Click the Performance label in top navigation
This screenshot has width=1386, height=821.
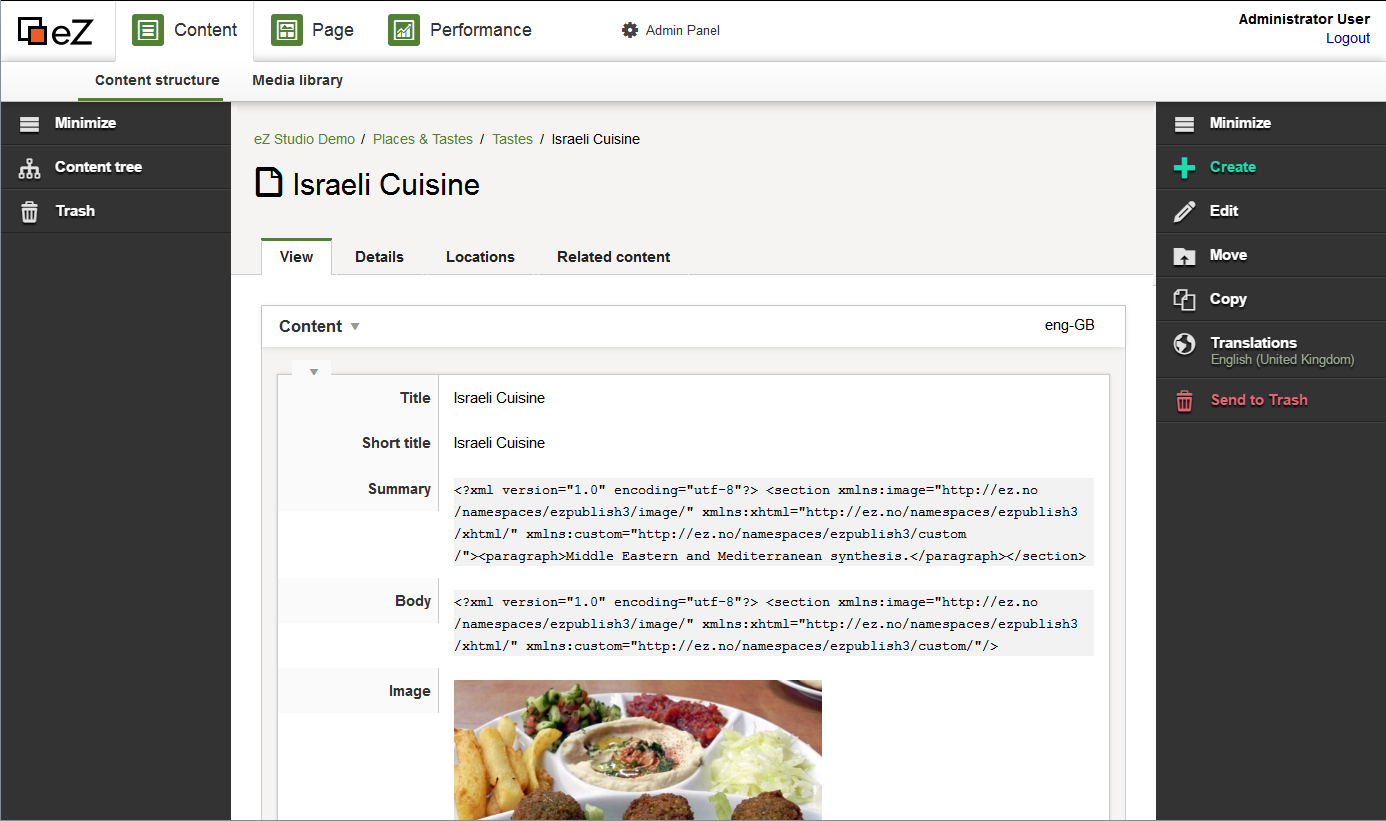481,30
